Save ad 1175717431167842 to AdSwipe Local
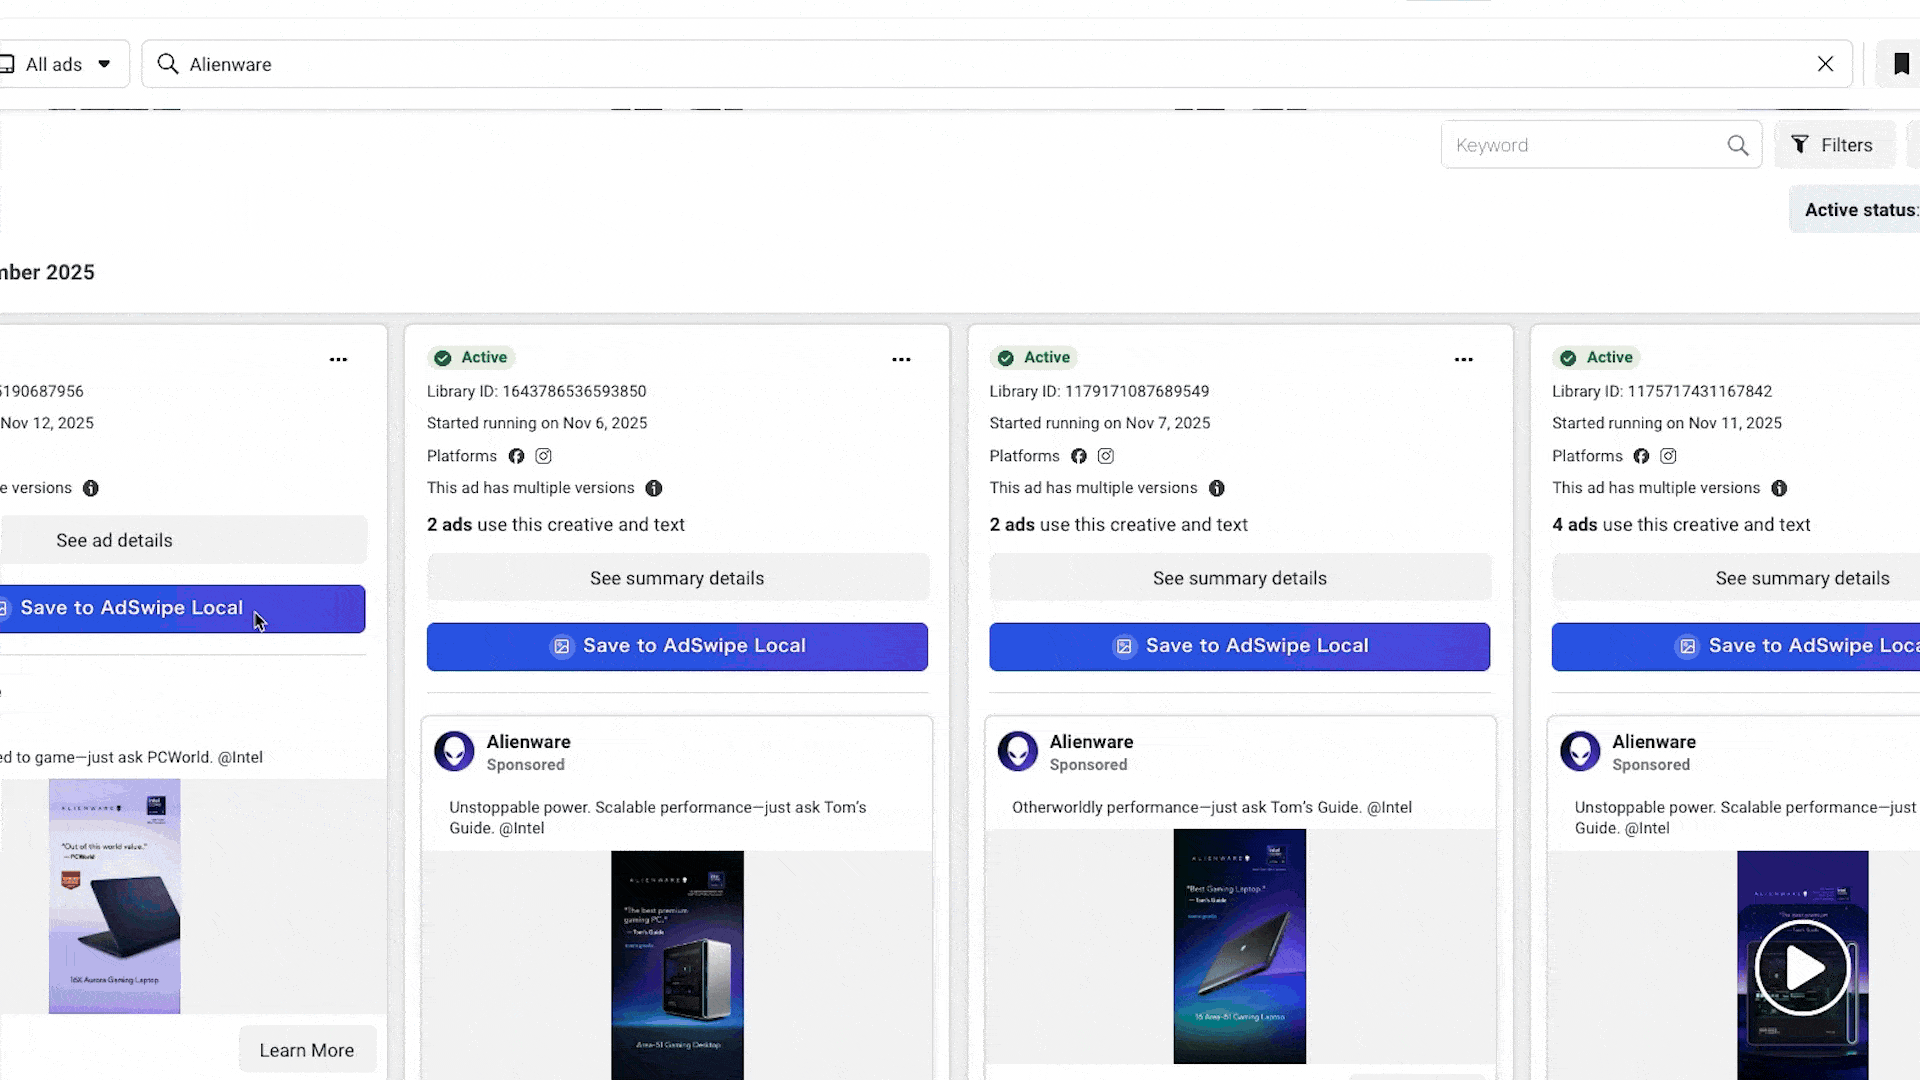1920x1080 pixels. (x=1736, y=646)
